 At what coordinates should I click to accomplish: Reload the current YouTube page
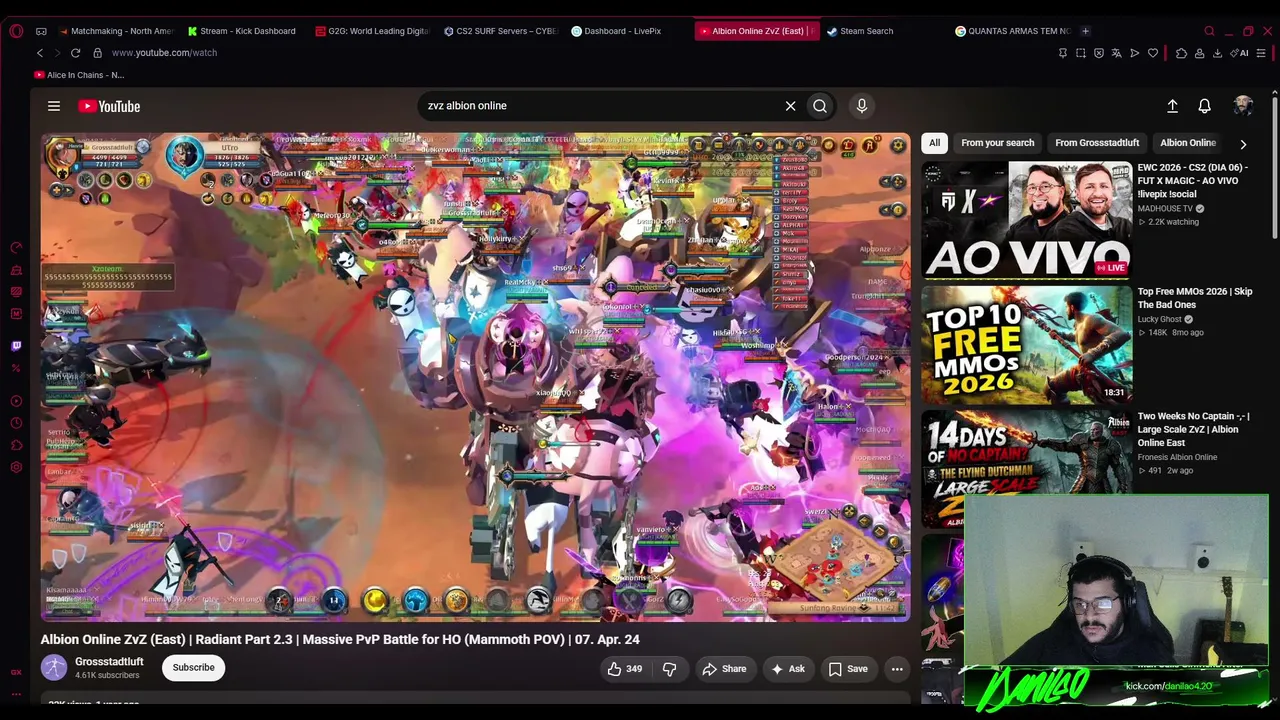point(76,53)
